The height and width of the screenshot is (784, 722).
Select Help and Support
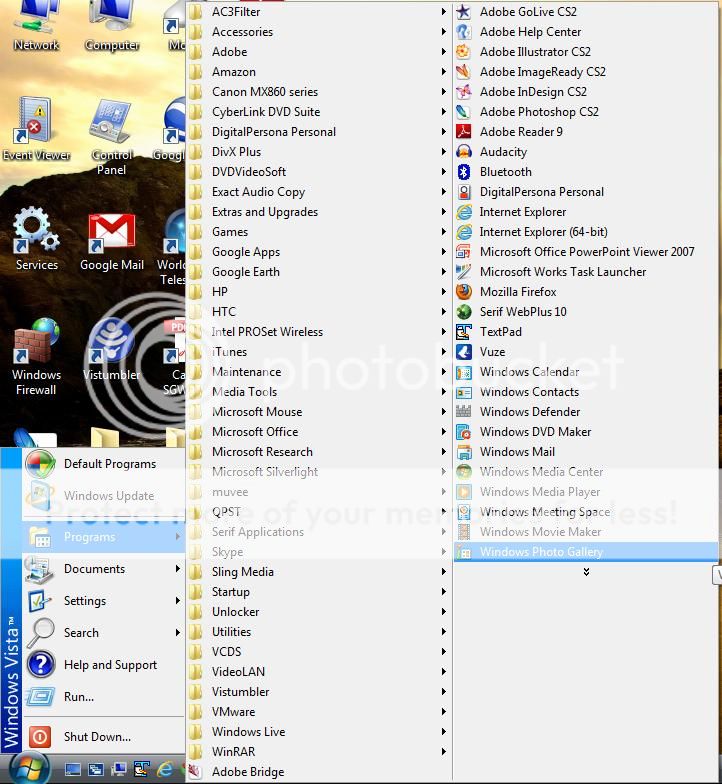pos(104,665)
